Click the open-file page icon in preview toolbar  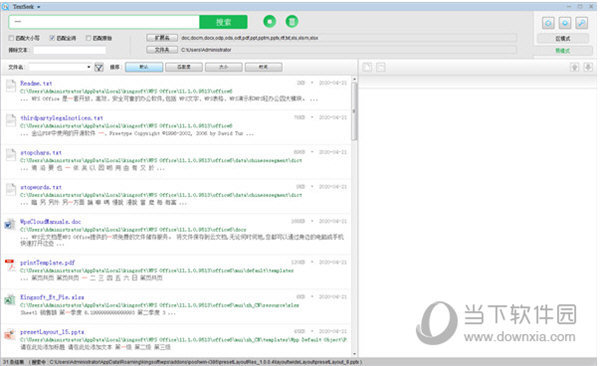click(x=367, y=67)
